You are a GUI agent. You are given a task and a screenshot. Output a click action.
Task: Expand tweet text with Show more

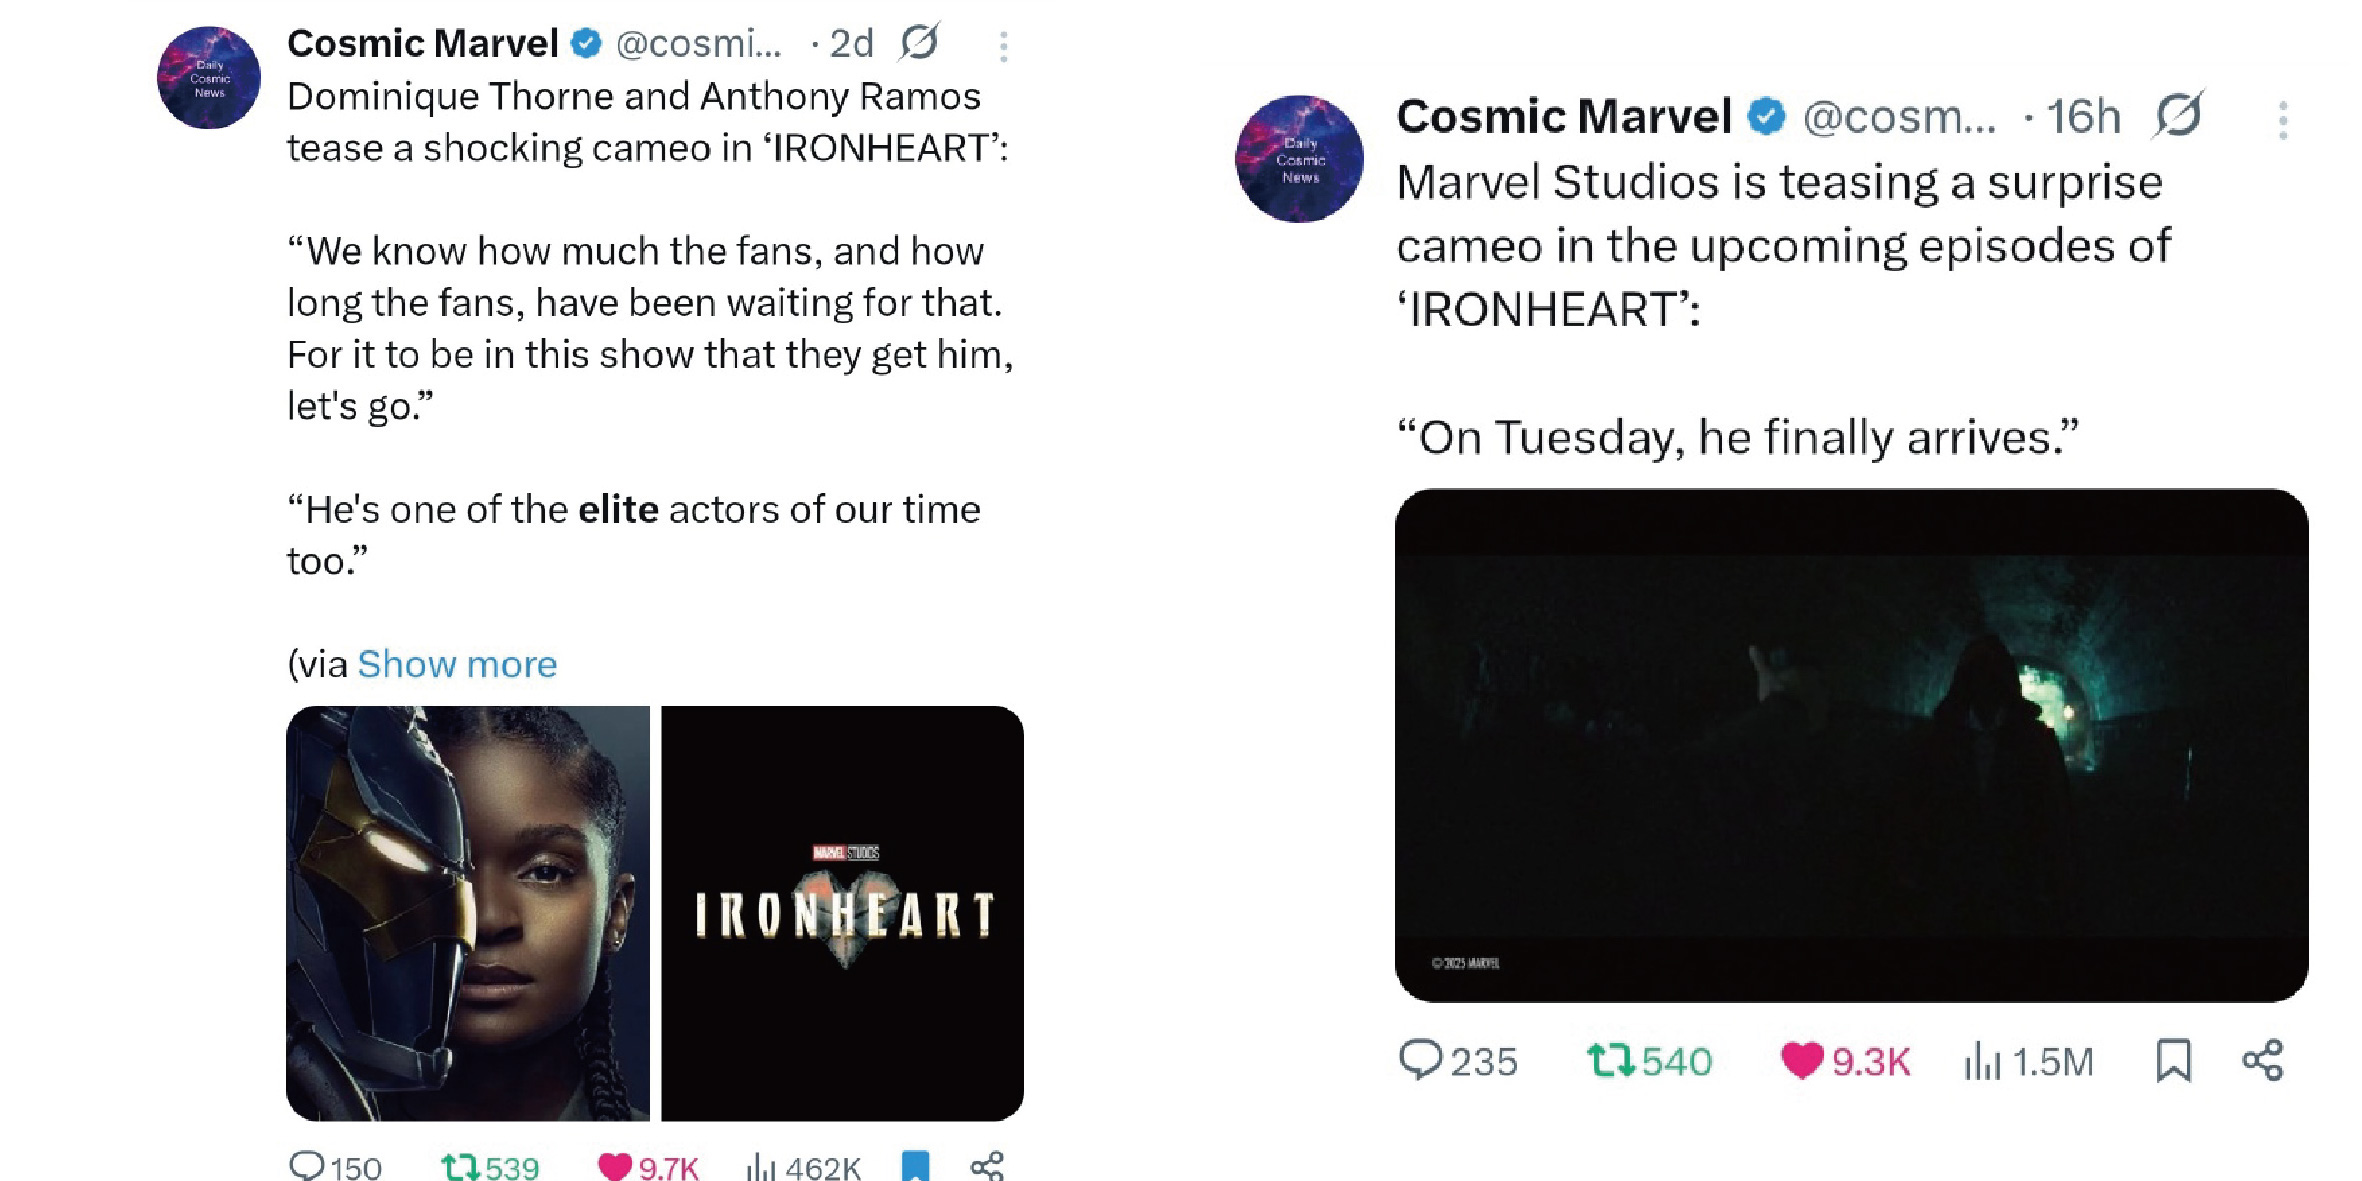457,664
